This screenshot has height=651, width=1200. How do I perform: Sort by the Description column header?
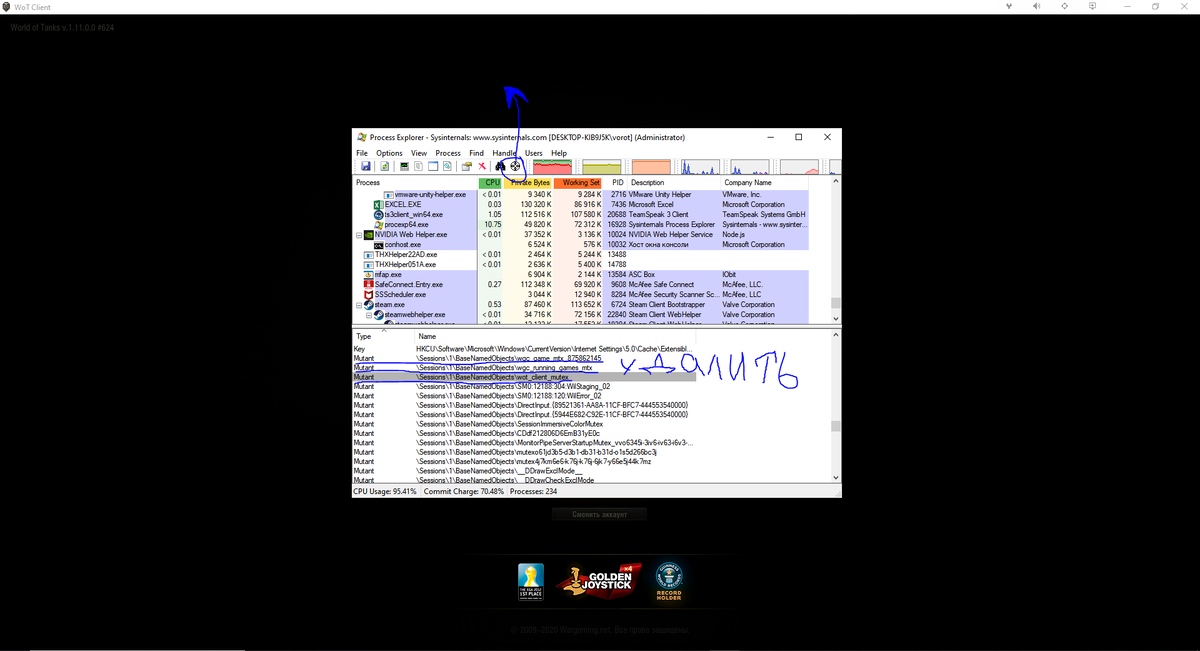[674, 183]
